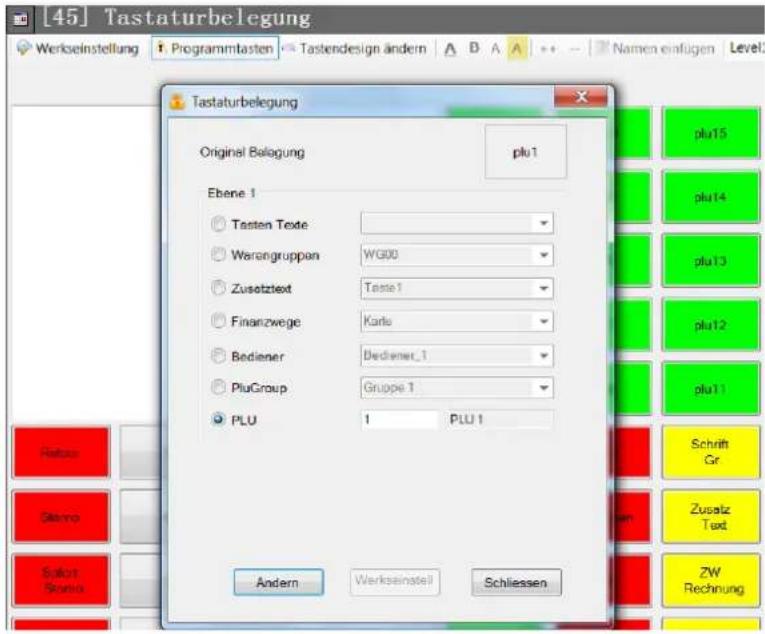
Task: Click the green plu11 key
Action: [x=711, y=389]
